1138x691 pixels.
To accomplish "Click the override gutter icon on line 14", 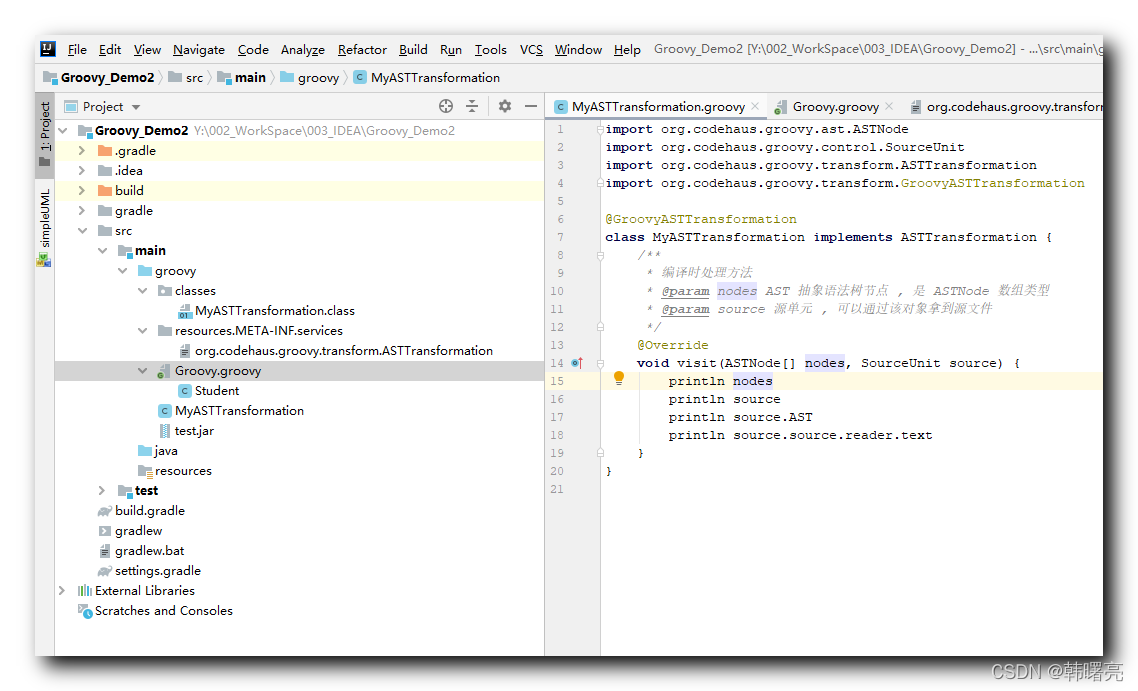I will pyautogui.click(x=577, y=363).
